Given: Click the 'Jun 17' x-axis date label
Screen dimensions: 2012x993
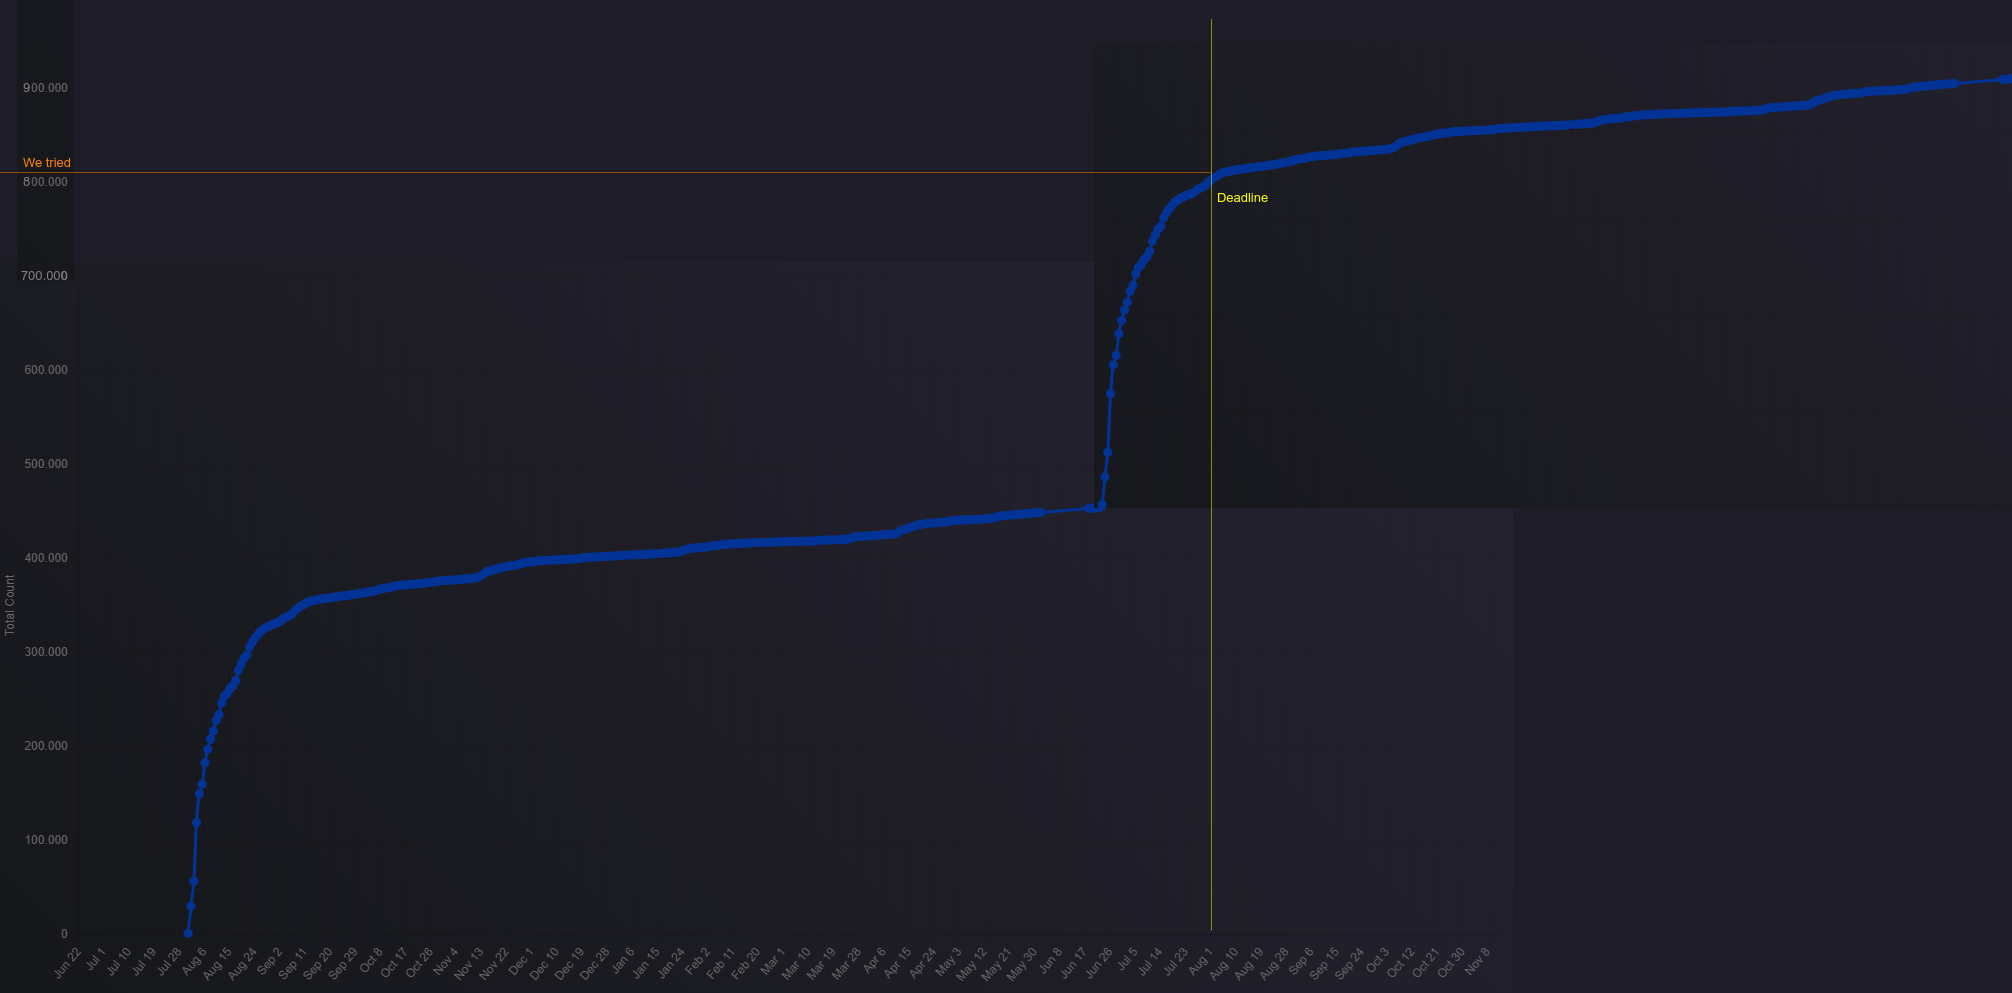Looking at the screenshot, I should [1073, 962].
